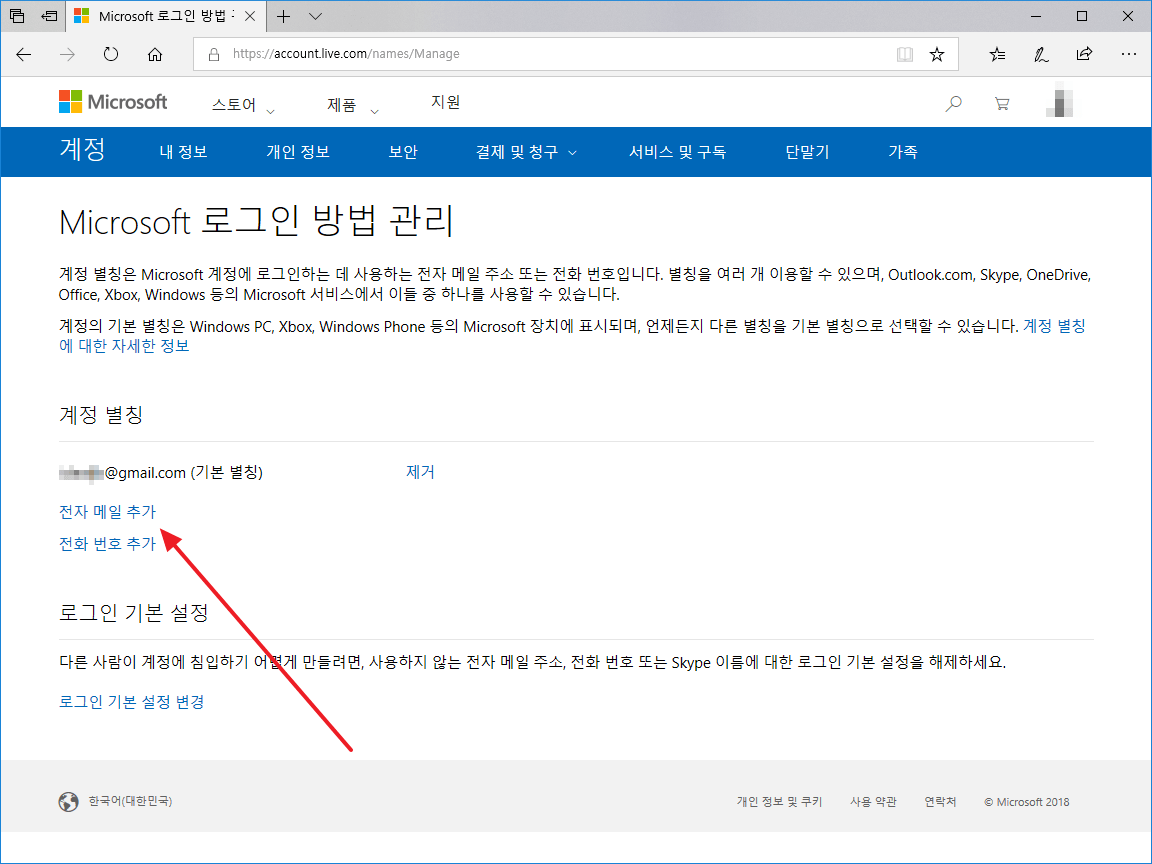
Task: Change language via 한국어(대한민국) link
Action: pyautogui.click(x=130, y=801)
